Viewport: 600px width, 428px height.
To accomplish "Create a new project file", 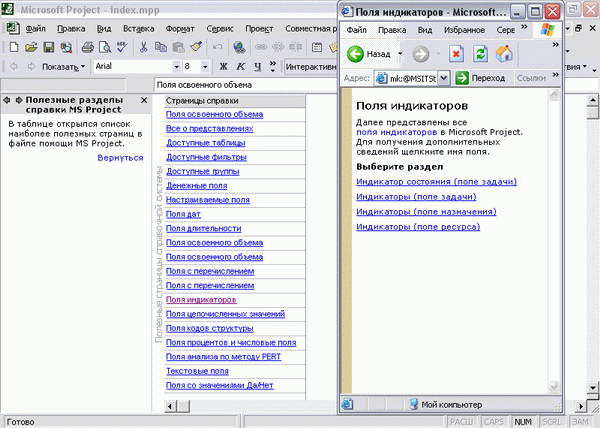I will 14,47.
